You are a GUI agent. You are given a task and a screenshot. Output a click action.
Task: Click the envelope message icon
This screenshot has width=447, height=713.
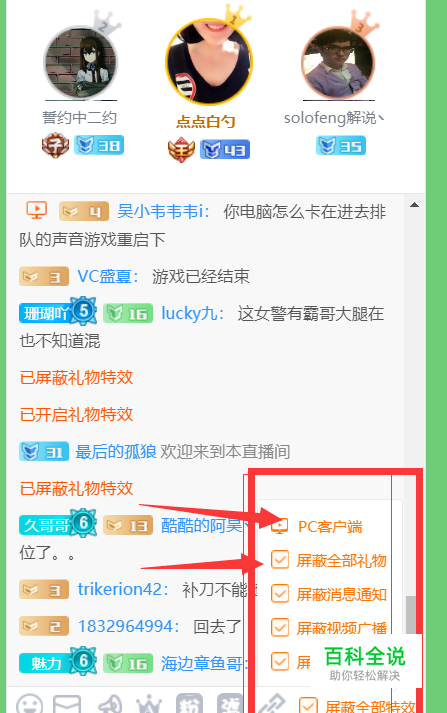tap(67, 704)
